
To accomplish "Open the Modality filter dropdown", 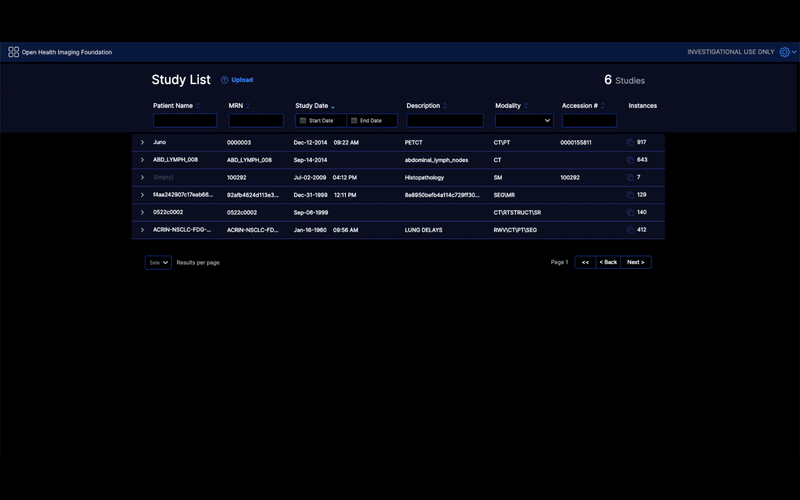I will coord(524,120).
